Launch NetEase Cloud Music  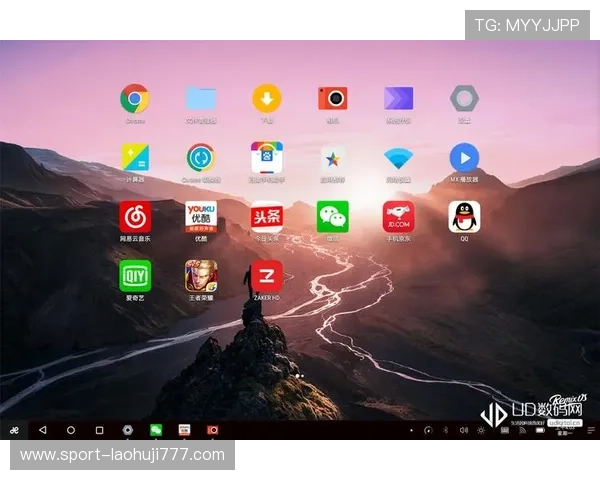135,217
